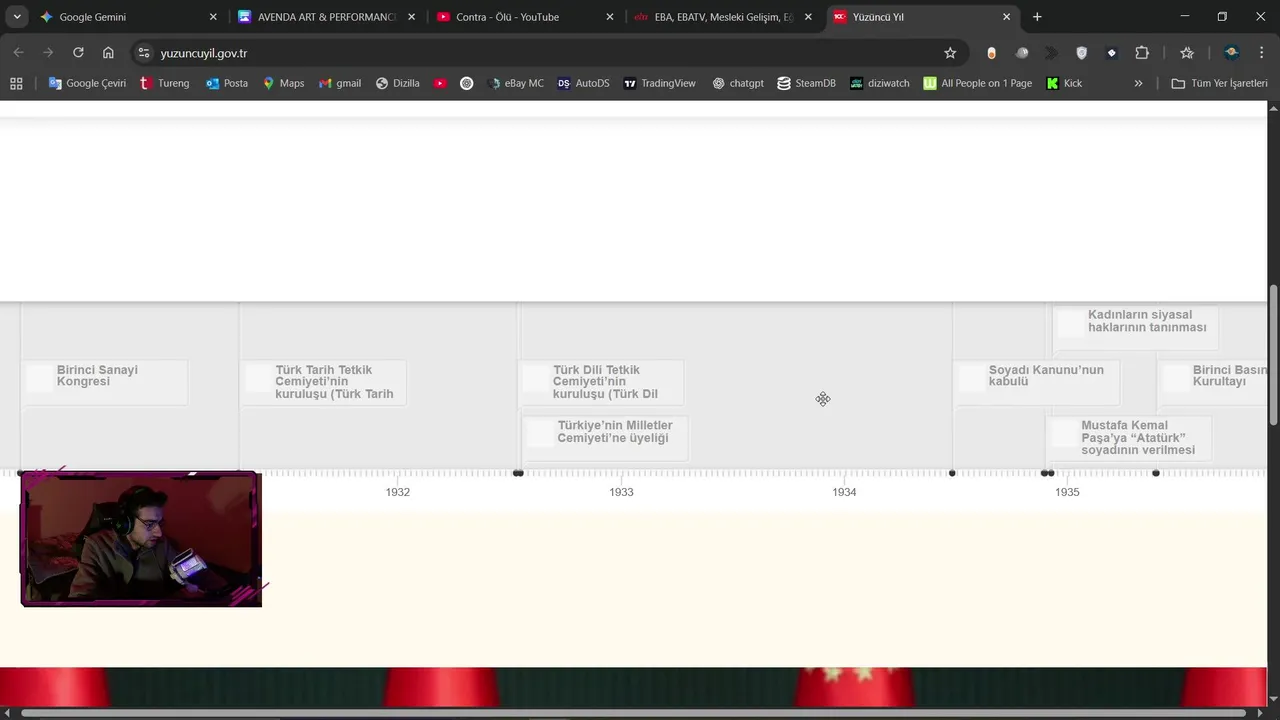This screenshot has height=720, width=1280.
Task: Open the AutoDS bookmark
Action: click(x=584, y=83)
